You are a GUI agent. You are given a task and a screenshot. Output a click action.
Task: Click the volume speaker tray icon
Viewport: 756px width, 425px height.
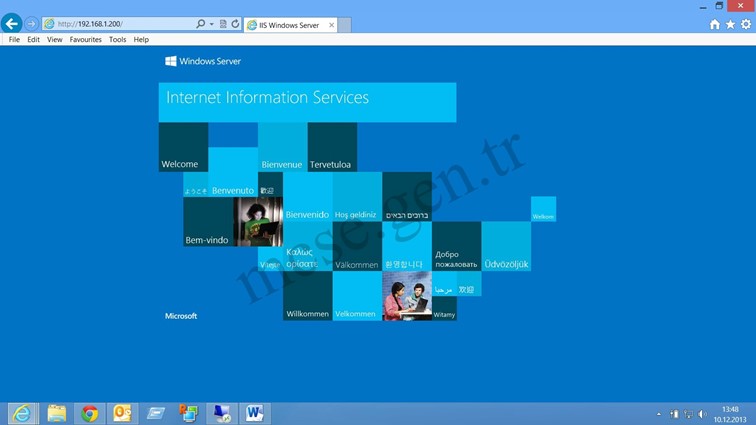(x=703, y=414)
